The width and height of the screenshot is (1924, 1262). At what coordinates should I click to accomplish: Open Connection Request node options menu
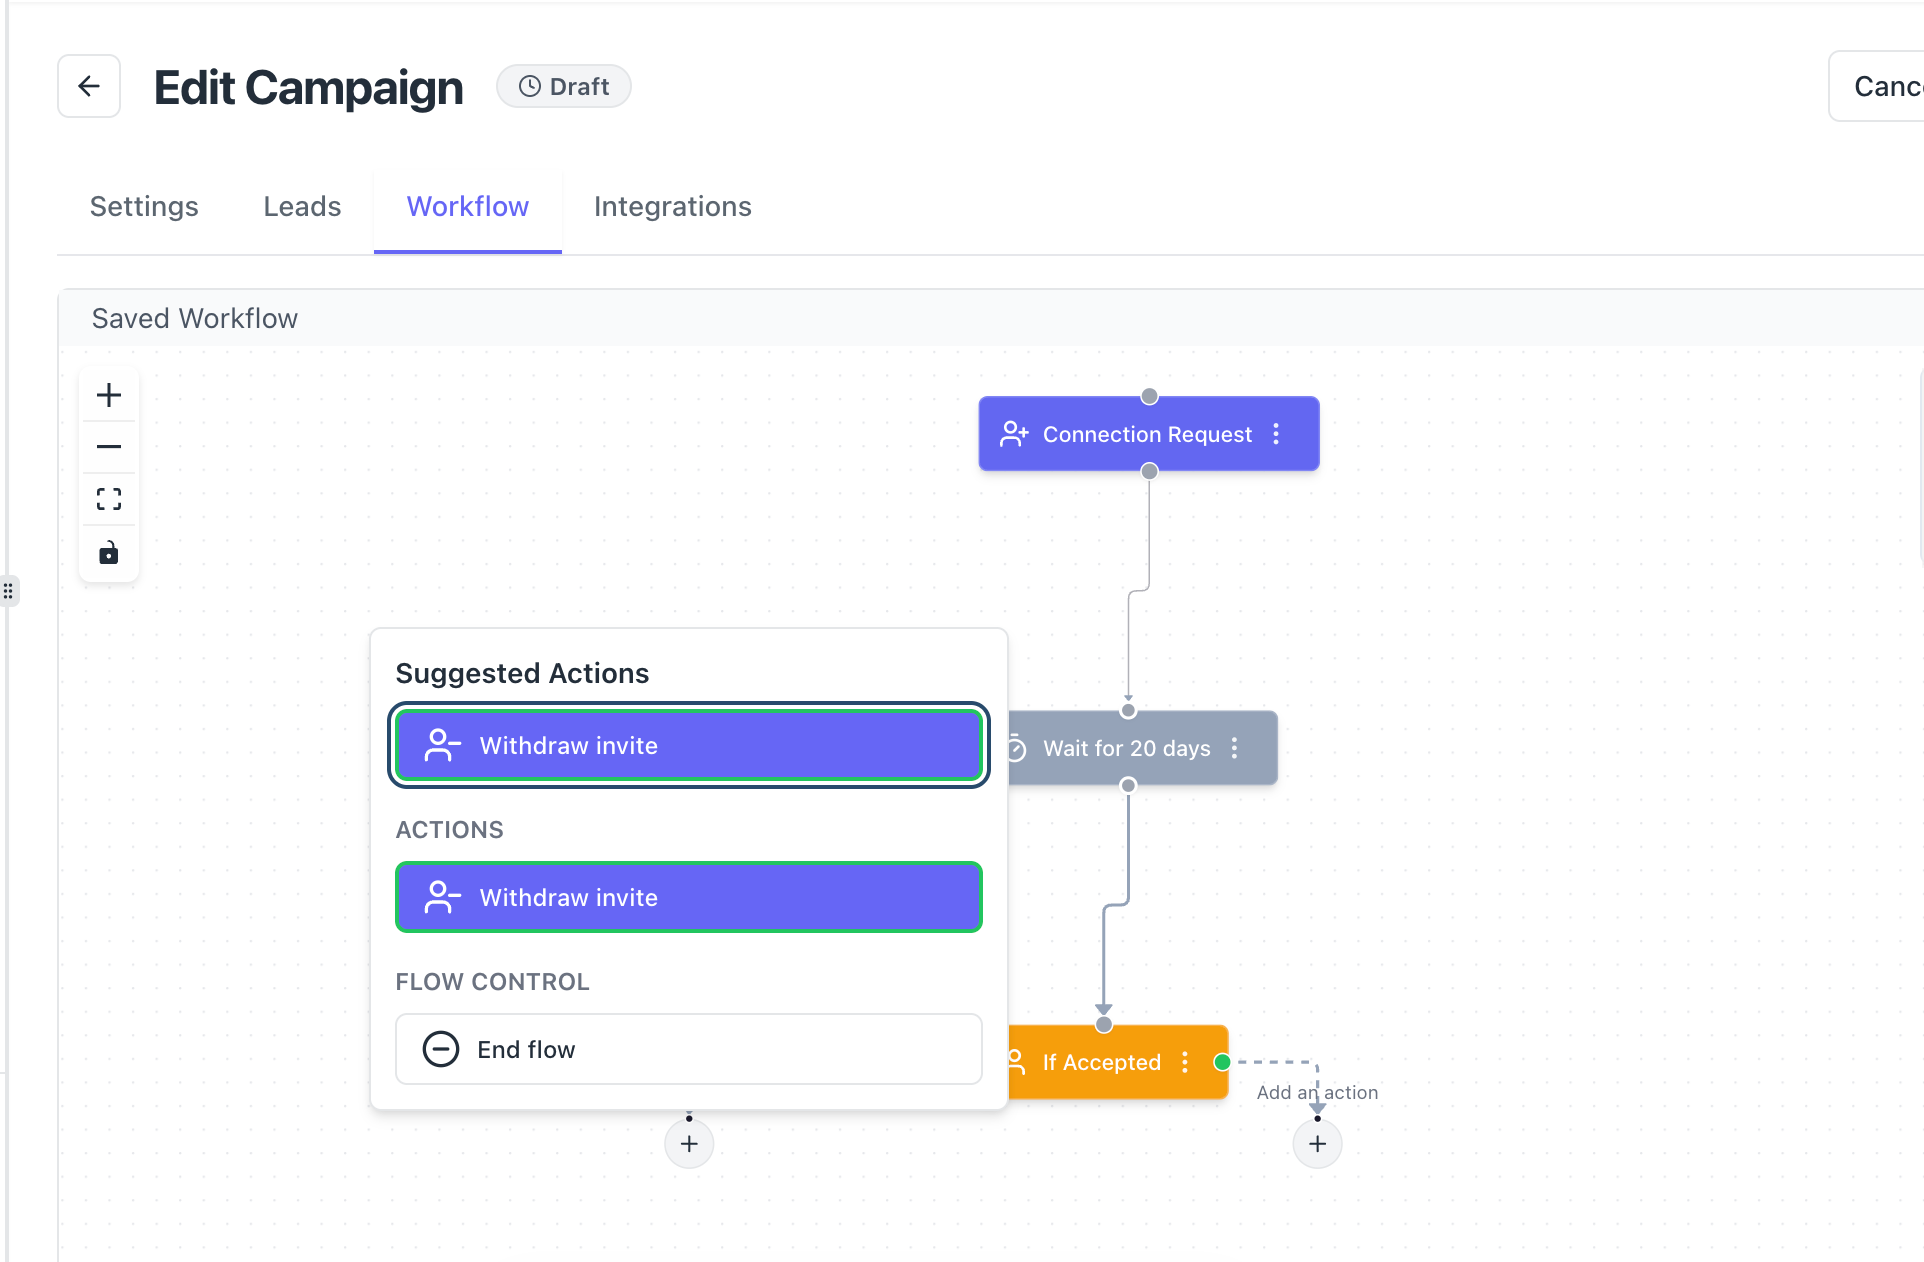point(1276,434)
